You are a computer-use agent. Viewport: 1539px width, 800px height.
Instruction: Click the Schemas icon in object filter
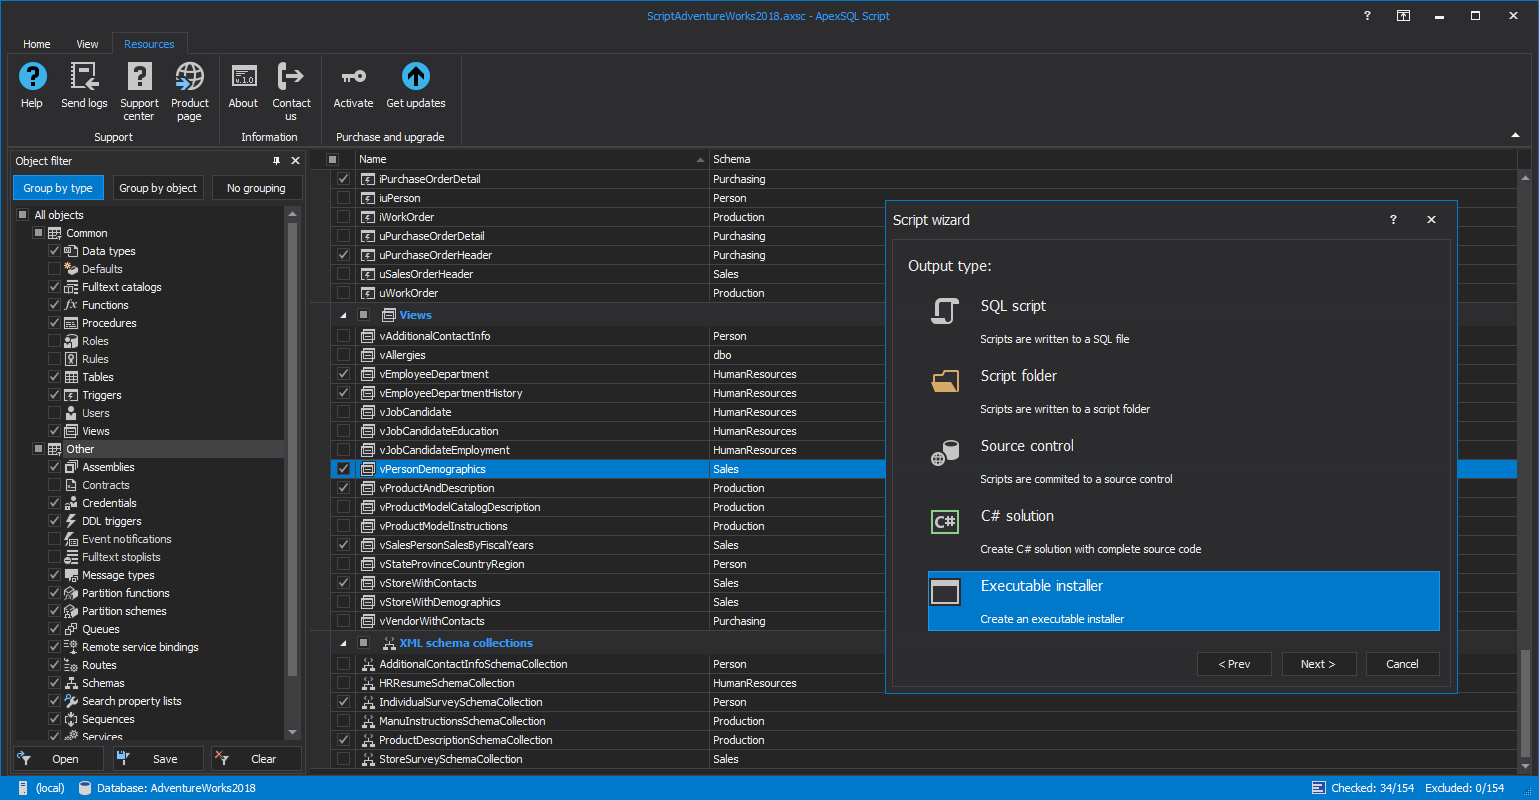coord(72,683)
